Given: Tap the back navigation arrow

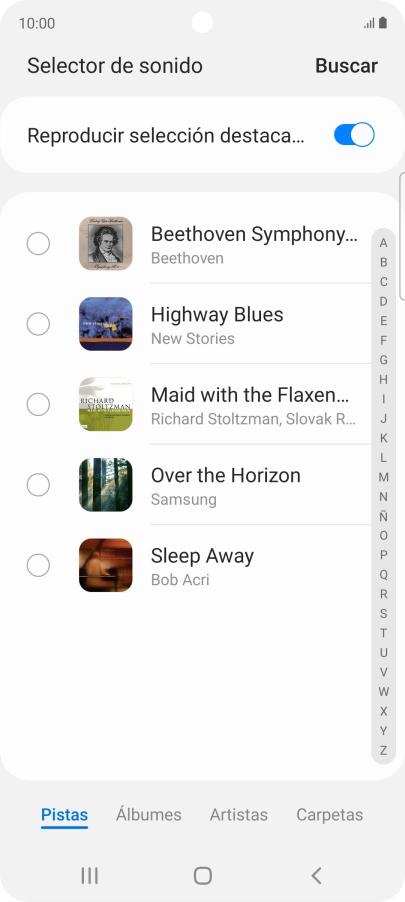Looking at the screenshot, I should point(316,876).
